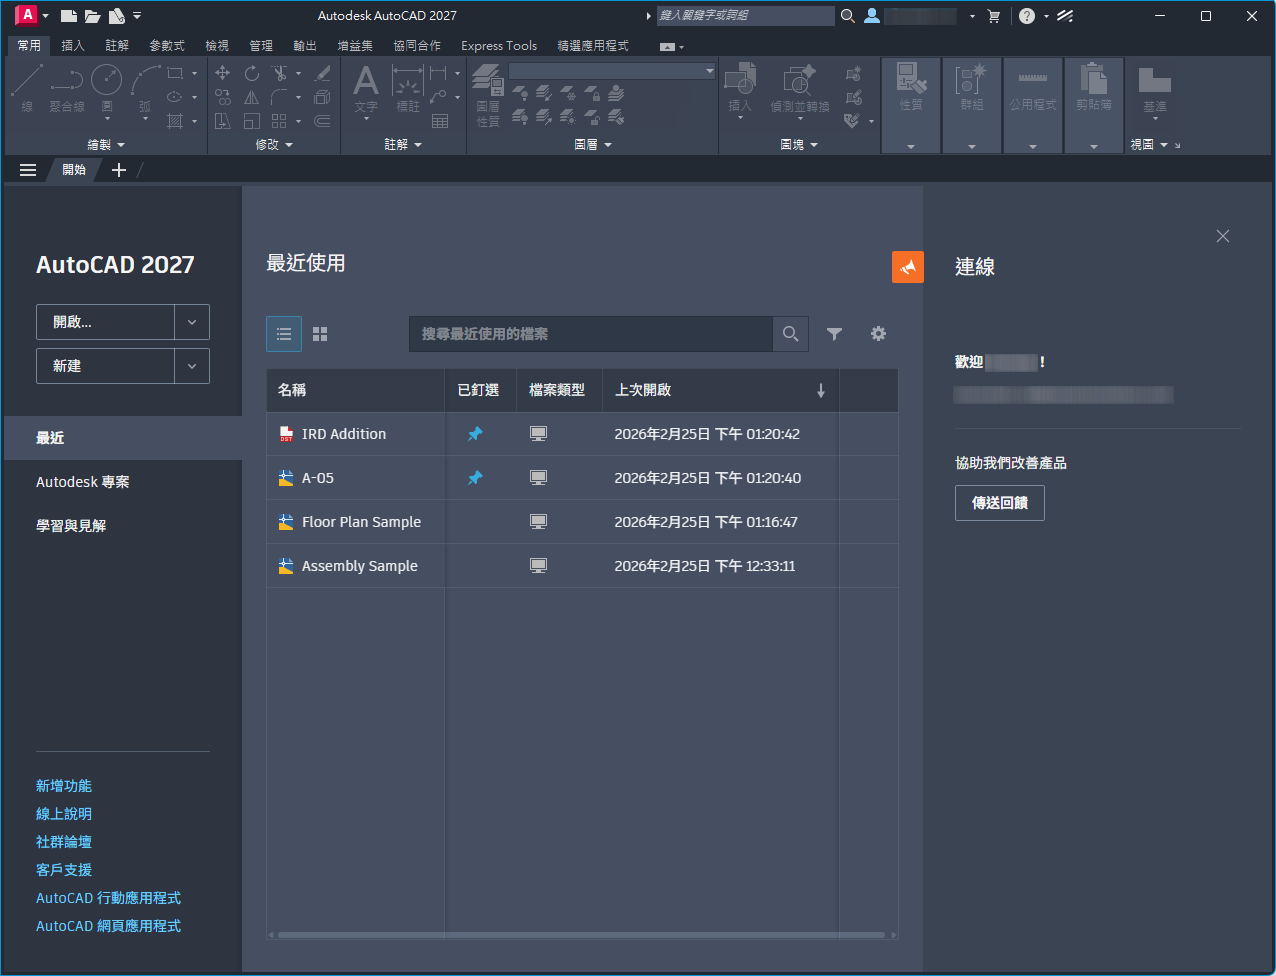Open the 線上說明 link

point(64,814)
